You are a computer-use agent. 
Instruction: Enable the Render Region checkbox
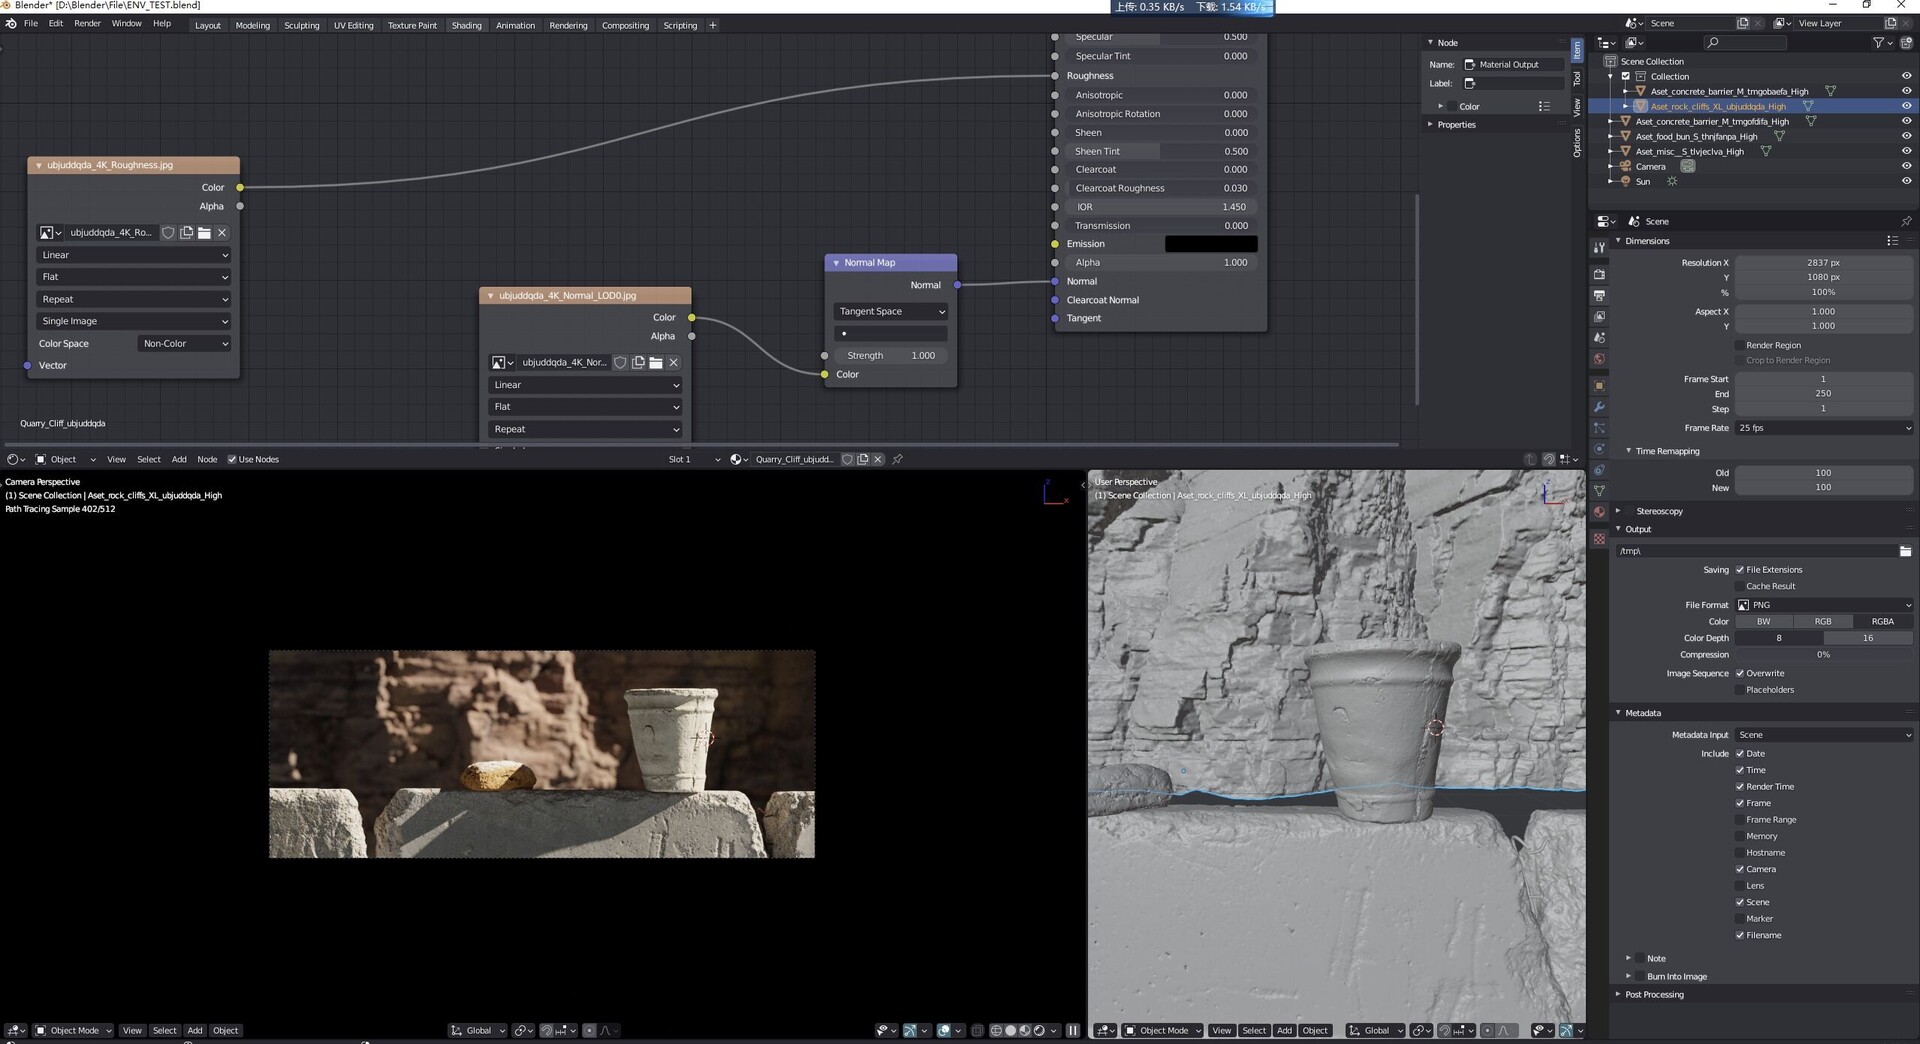click(x=1740, y=345)
